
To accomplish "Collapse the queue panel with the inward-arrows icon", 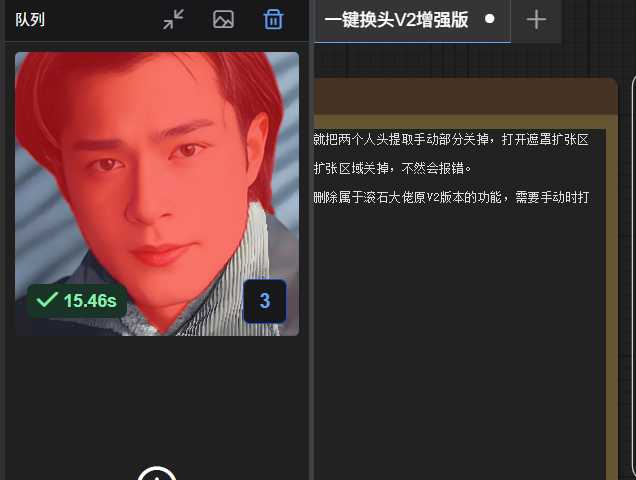I will 174,19.
